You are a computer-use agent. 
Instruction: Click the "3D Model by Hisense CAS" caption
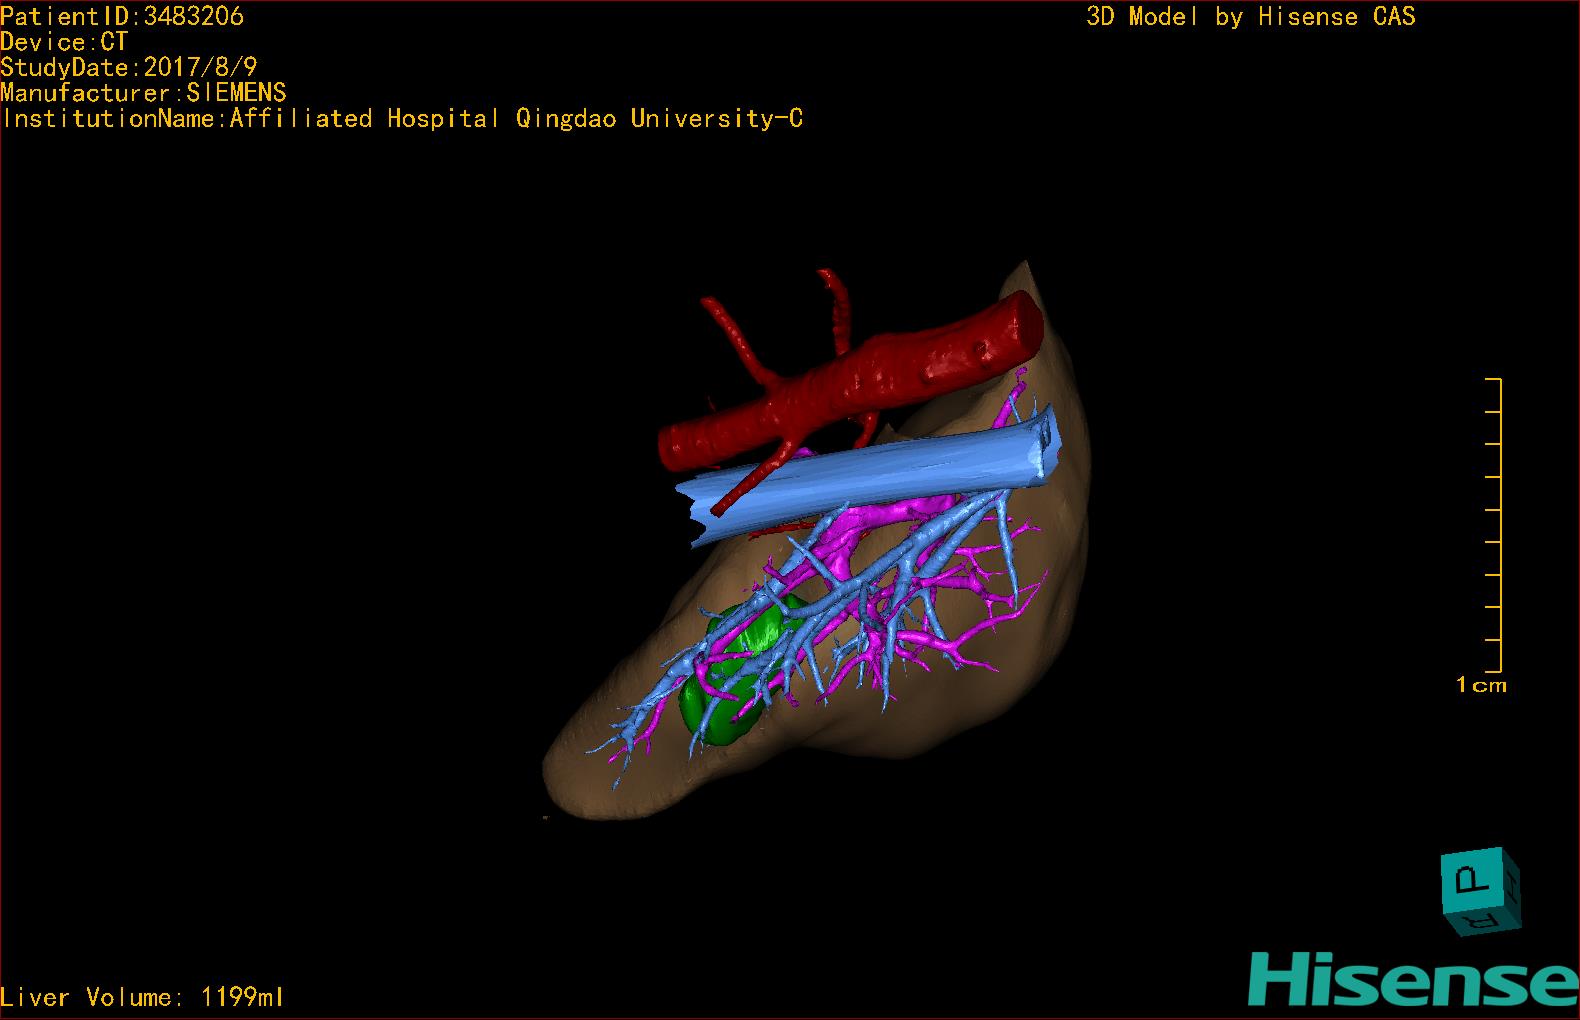click(1251, 17)
